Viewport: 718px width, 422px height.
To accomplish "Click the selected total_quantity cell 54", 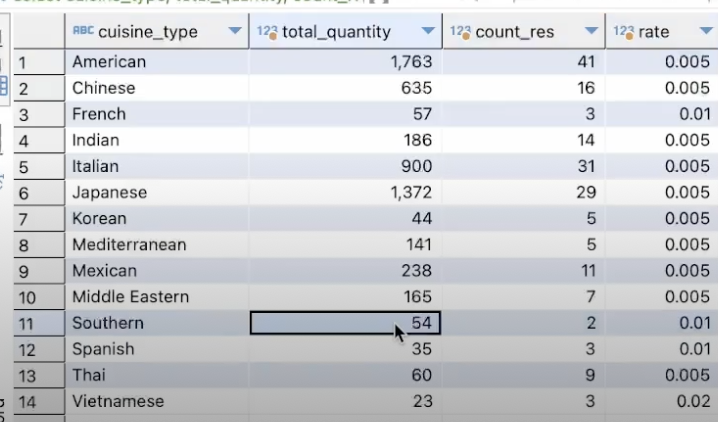I will click(346, 323).
